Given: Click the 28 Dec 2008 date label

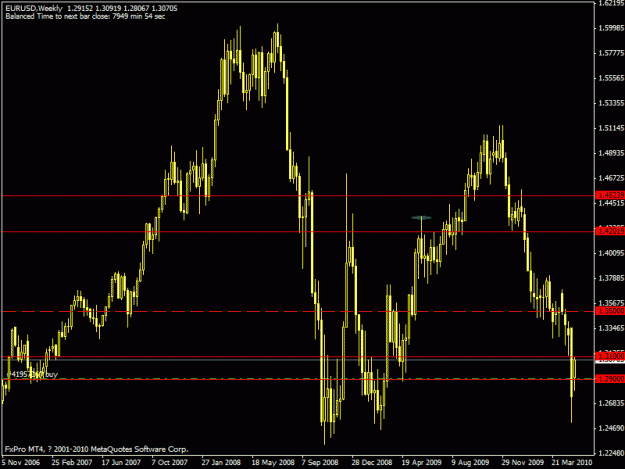Looking at the screenshot, I should click(371, 462).
